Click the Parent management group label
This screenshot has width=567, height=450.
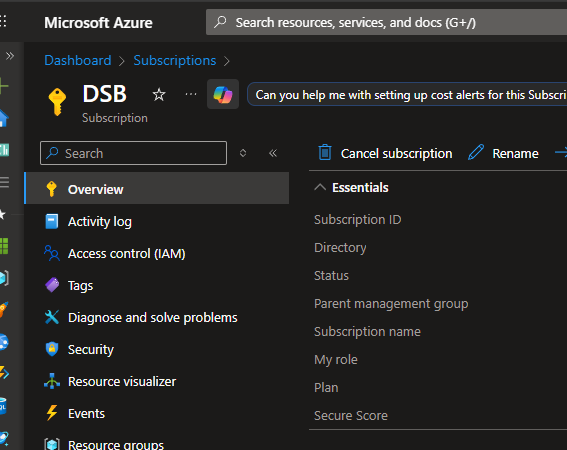pos(391,304)
